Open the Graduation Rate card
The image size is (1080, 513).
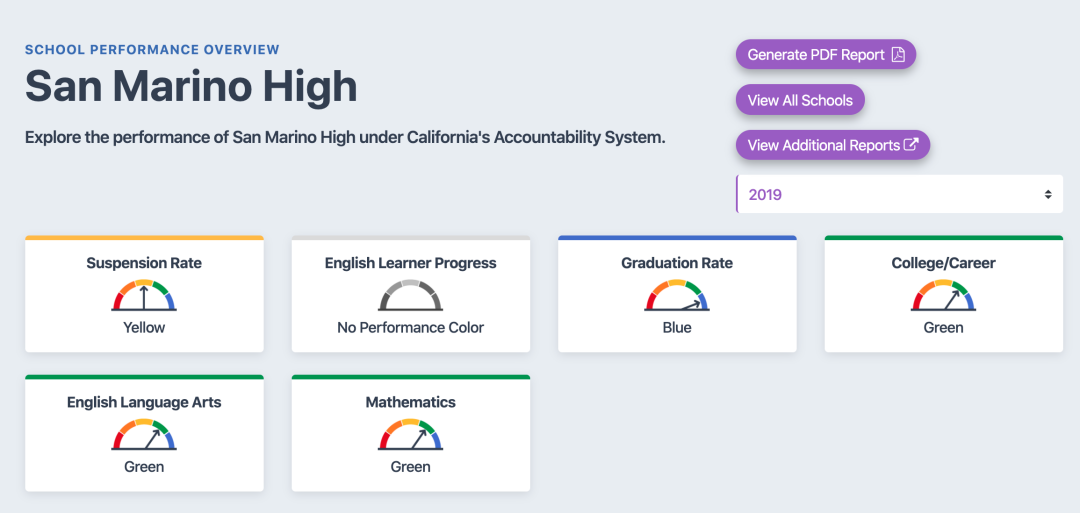click(677, 294)
